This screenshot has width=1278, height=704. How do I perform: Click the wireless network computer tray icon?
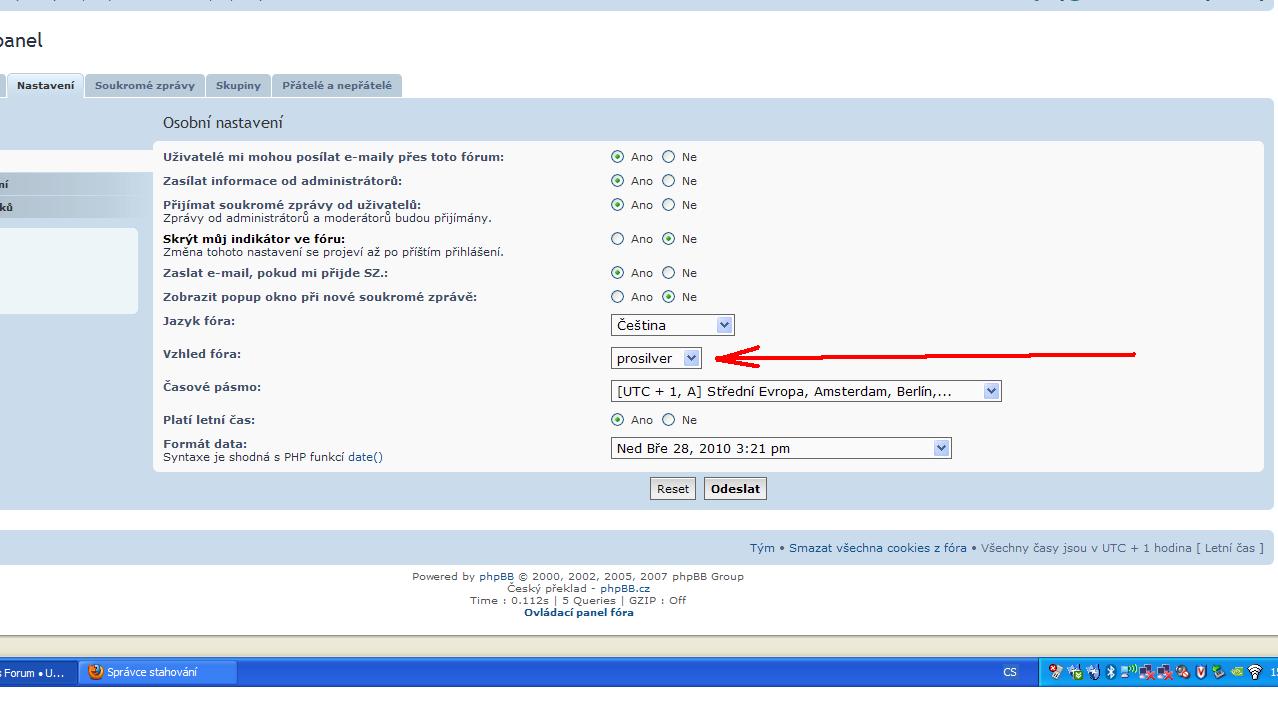[1128, 672]
